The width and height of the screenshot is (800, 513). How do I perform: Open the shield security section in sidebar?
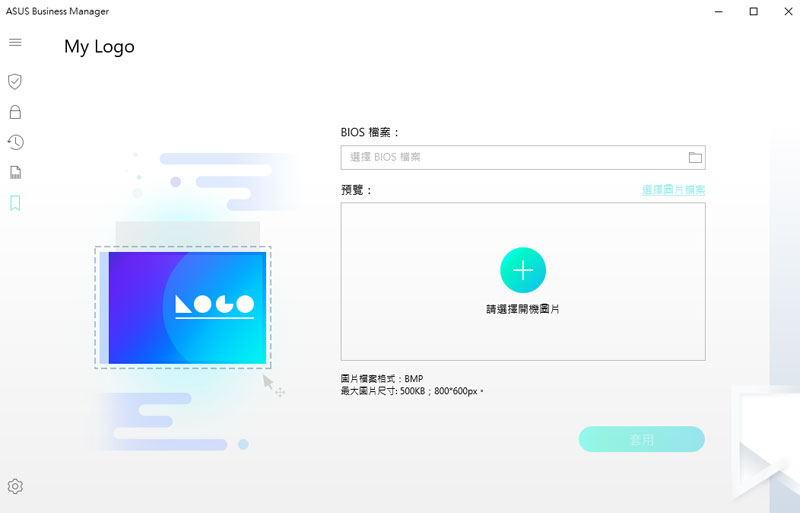pyautogui.click(x=15, y=81)
